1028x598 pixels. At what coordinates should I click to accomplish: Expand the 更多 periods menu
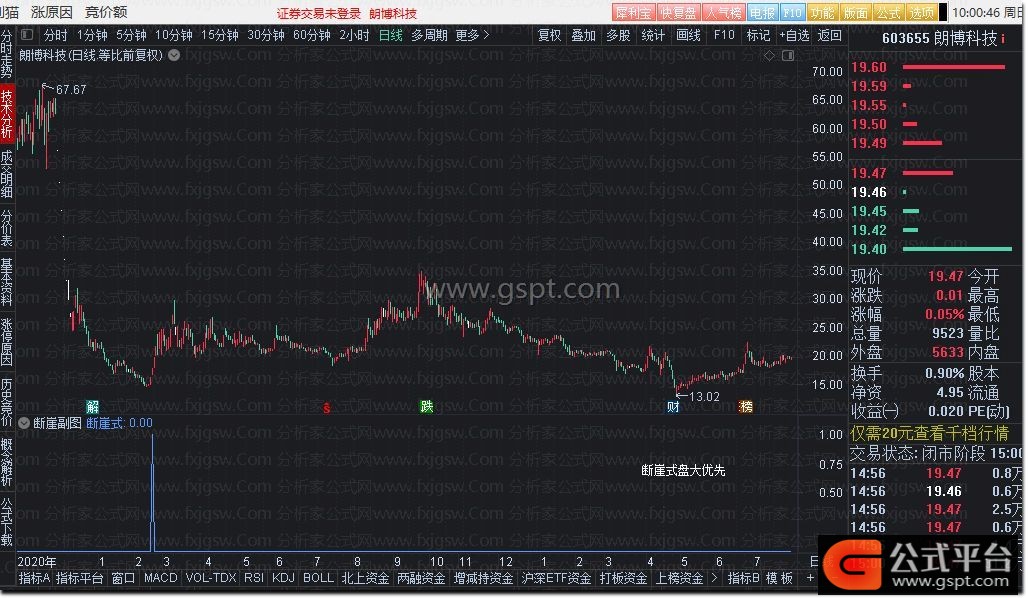pyautogui.click(x=472, y=35)
